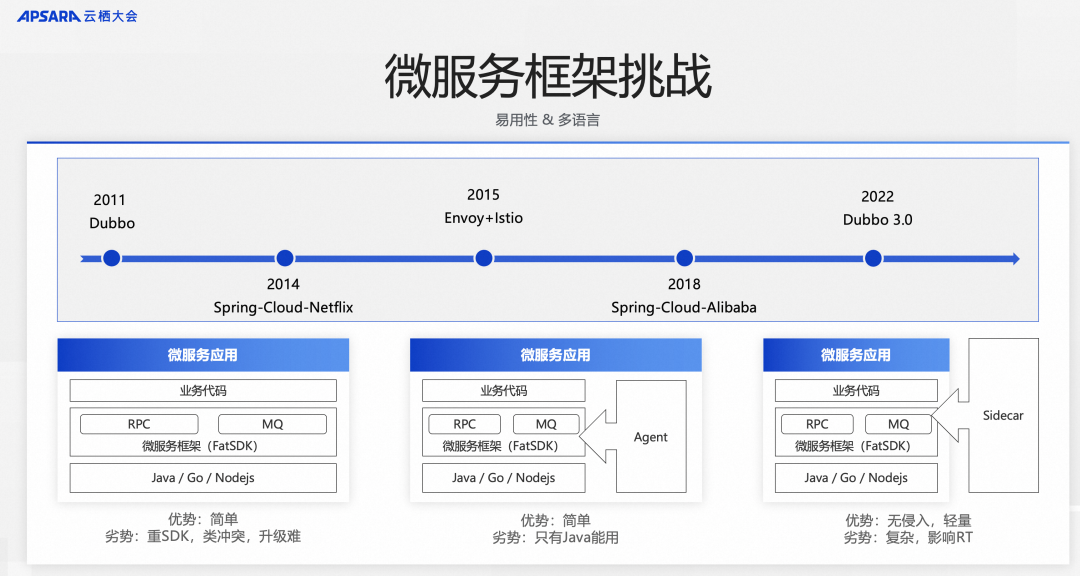
Task: Click the 2015 Envoy+Istio timeline dot
Action: pos(484,258)
